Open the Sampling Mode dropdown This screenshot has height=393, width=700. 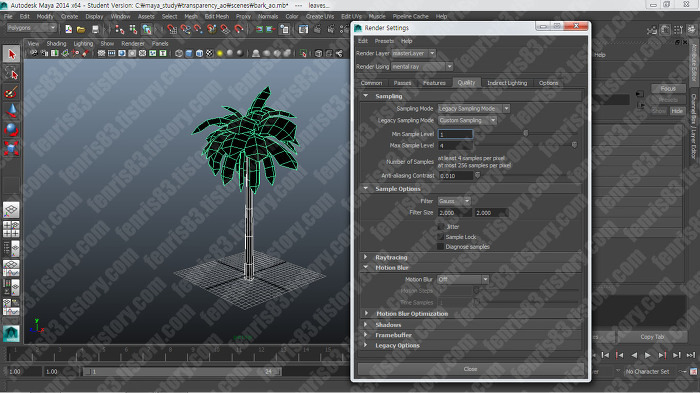[474, 109]
